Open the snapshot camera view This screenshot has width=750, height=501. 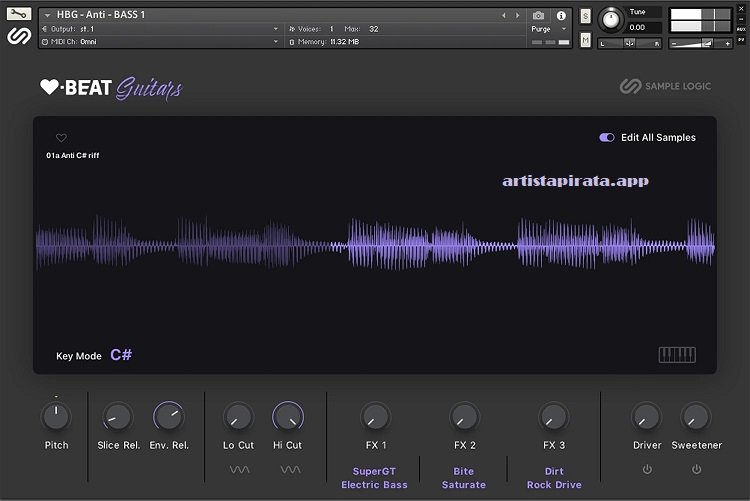[x=538, y=16]
